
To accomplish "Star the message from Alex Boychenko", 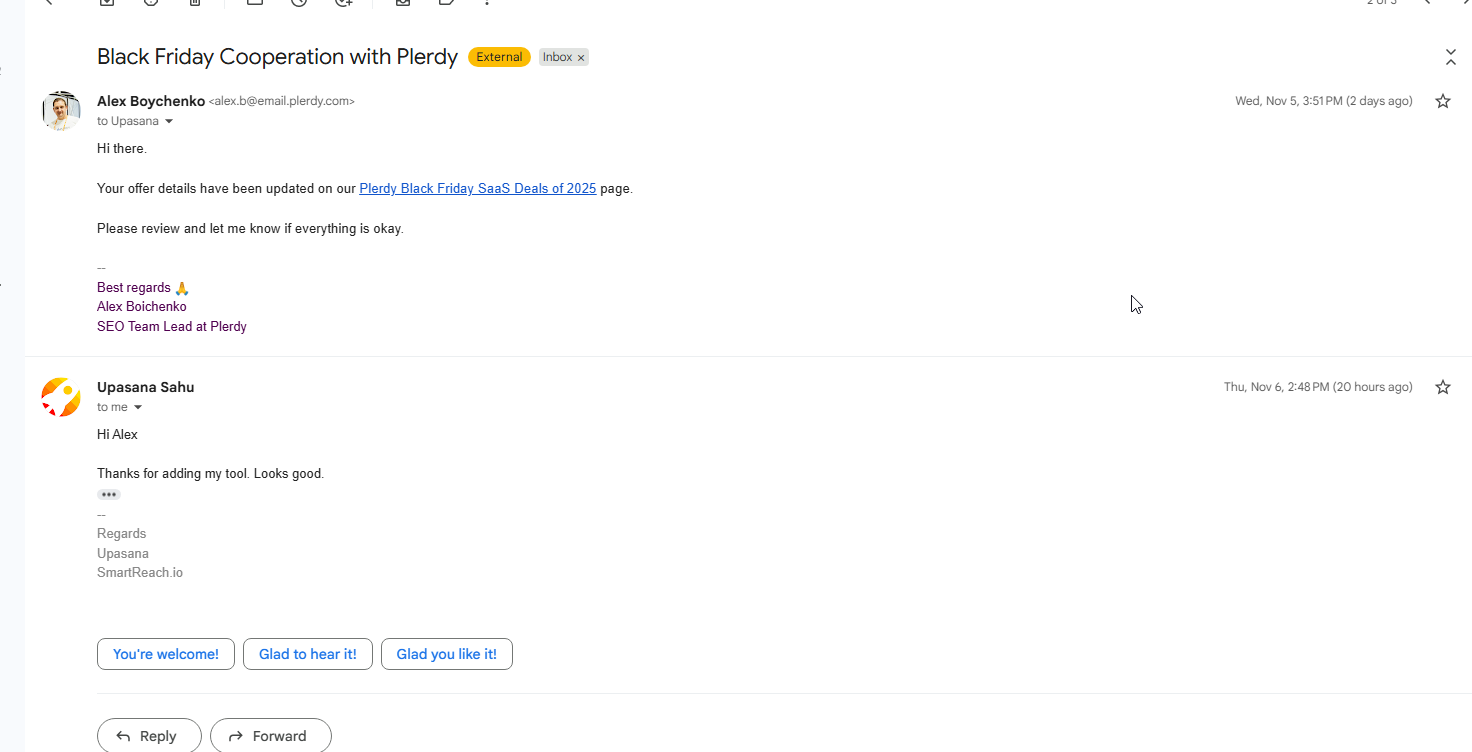I will pyautogui.click(x=1442, y=101).
